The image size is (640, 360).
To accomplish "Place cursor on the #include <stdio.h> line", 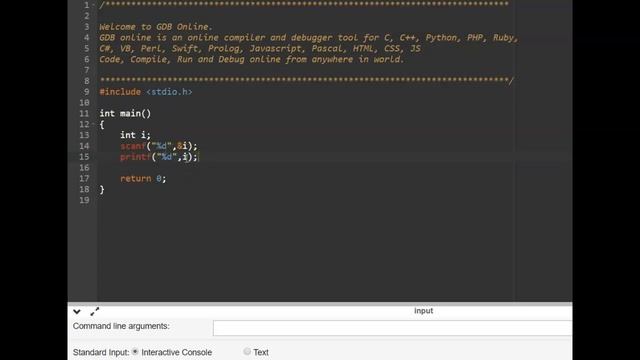I will (x=146, y=92).
